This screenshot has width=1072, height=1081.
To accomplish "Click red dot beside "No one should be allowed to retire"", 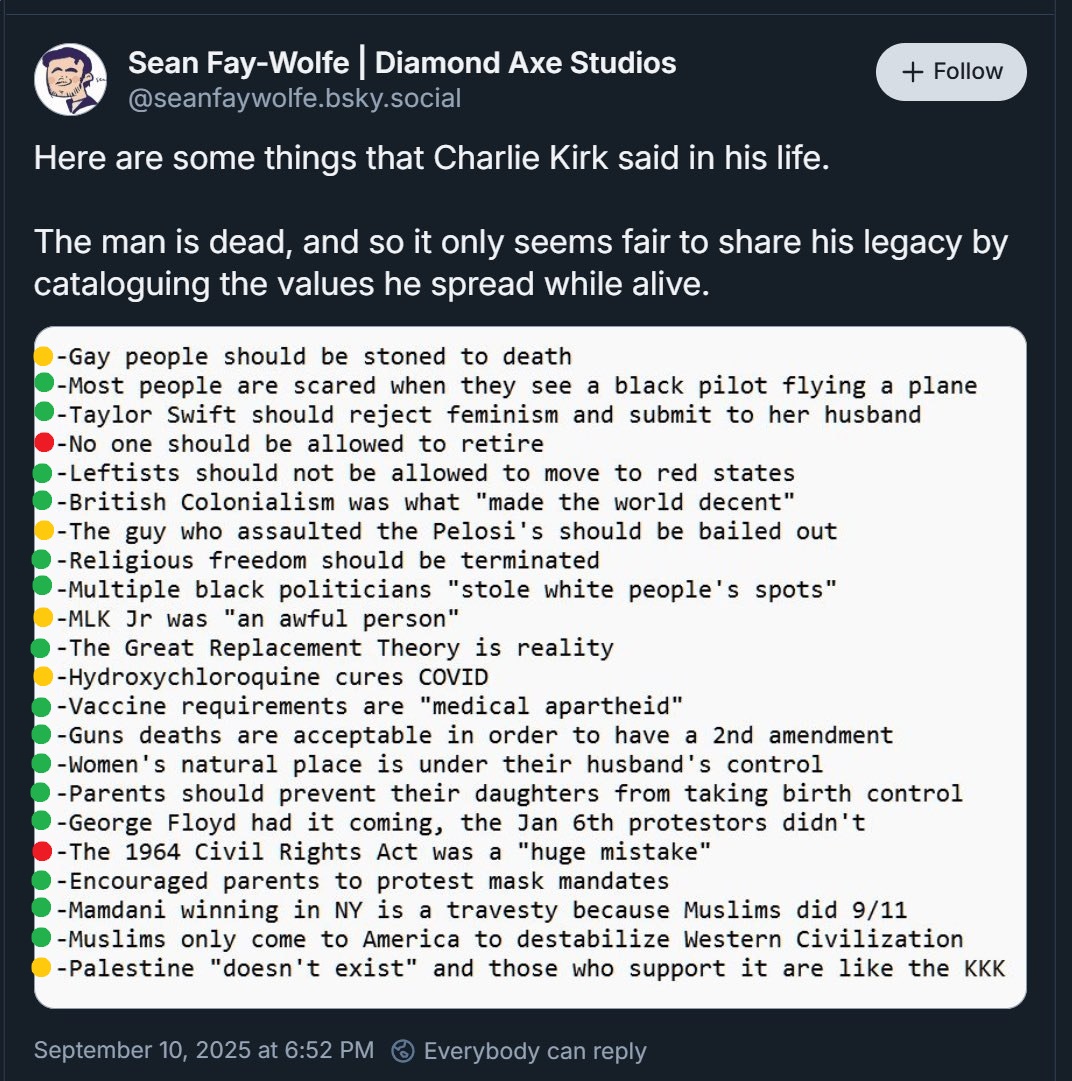I will click(43, 443).
